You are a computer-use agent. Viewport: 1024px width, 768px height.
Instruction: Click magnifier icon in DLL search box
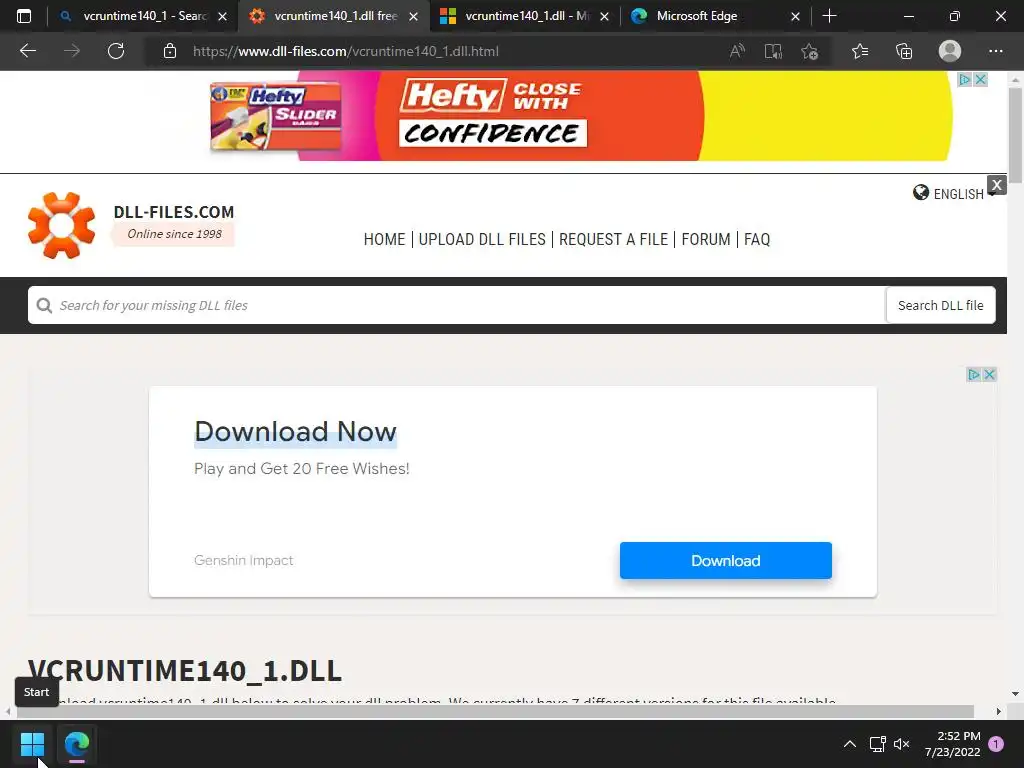44,305
